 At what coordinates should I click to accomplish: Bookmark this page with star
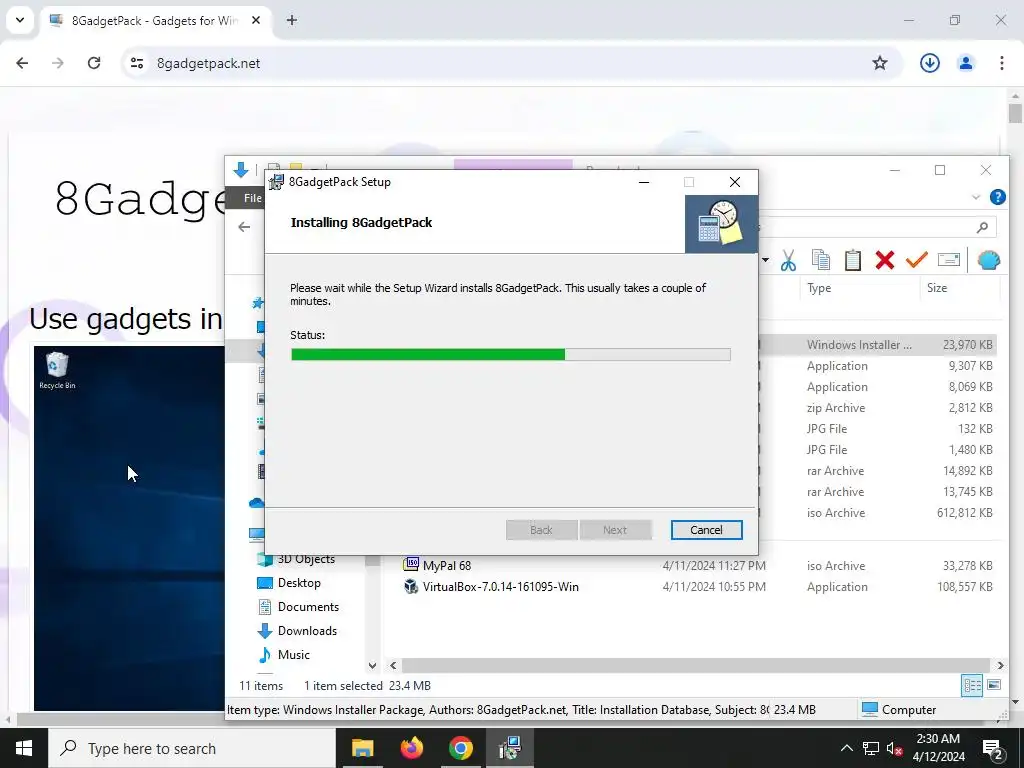(880, 63)
